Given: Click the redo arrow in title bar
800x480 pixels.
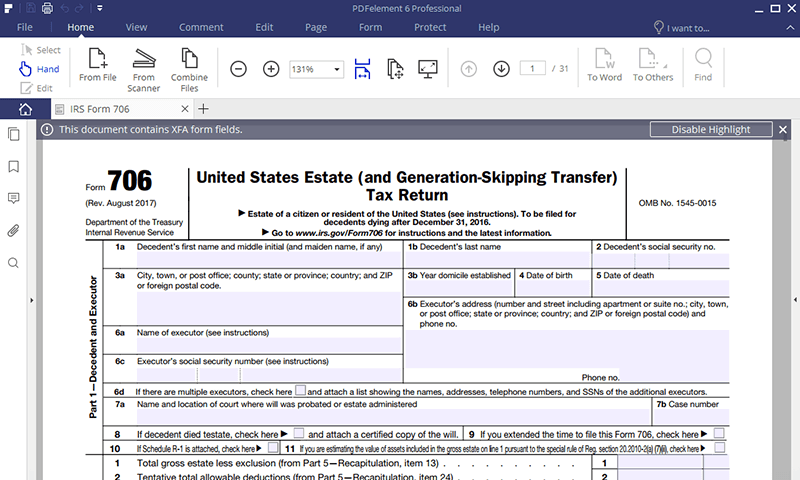Looking at the screenshot, I should (79, 8).
